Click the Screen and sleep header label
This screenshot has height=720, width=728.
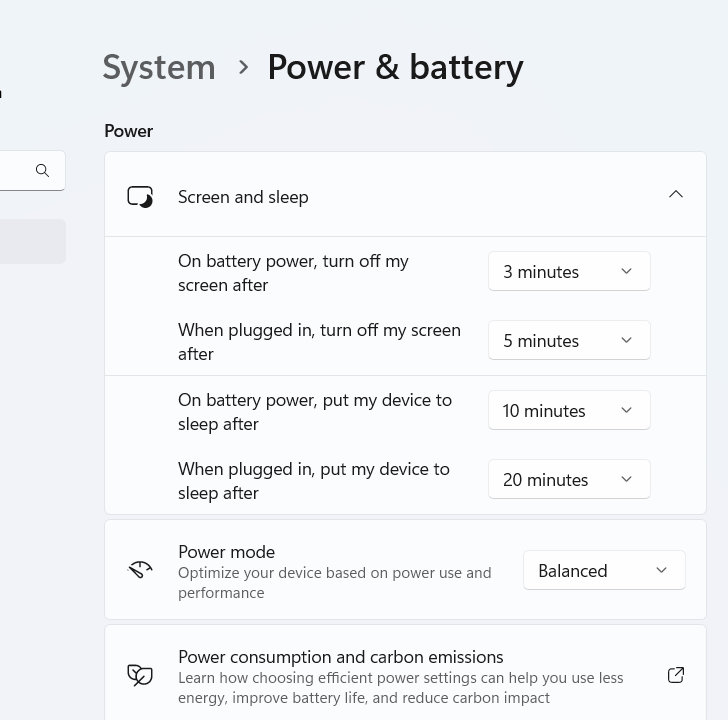click(243, 197)
